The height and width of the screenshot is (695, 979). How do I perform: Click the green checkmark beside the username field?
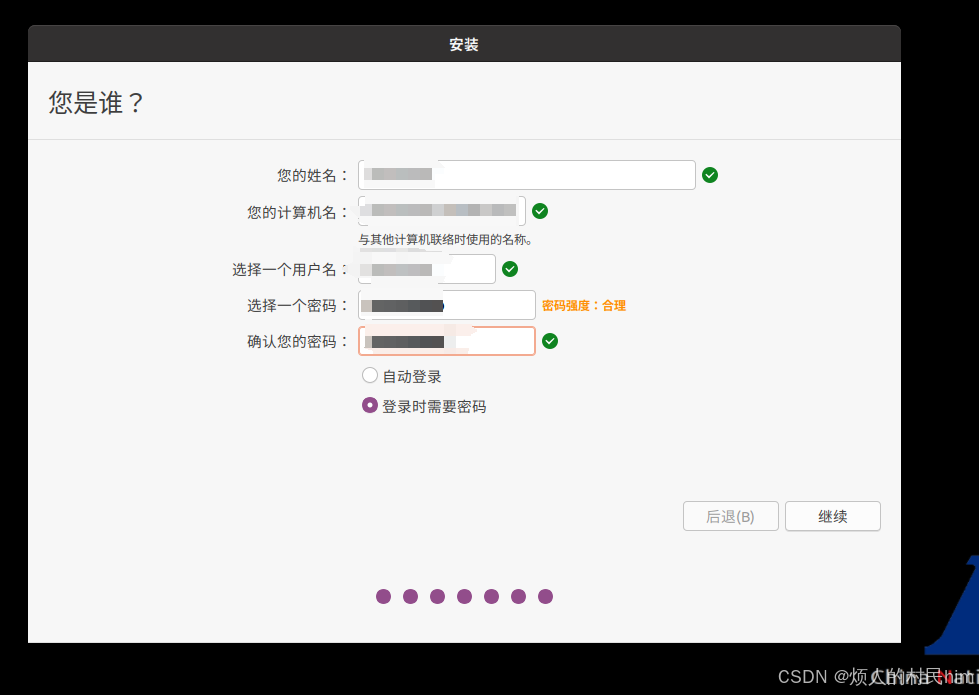pyautogui.click(x=510, y=269)
